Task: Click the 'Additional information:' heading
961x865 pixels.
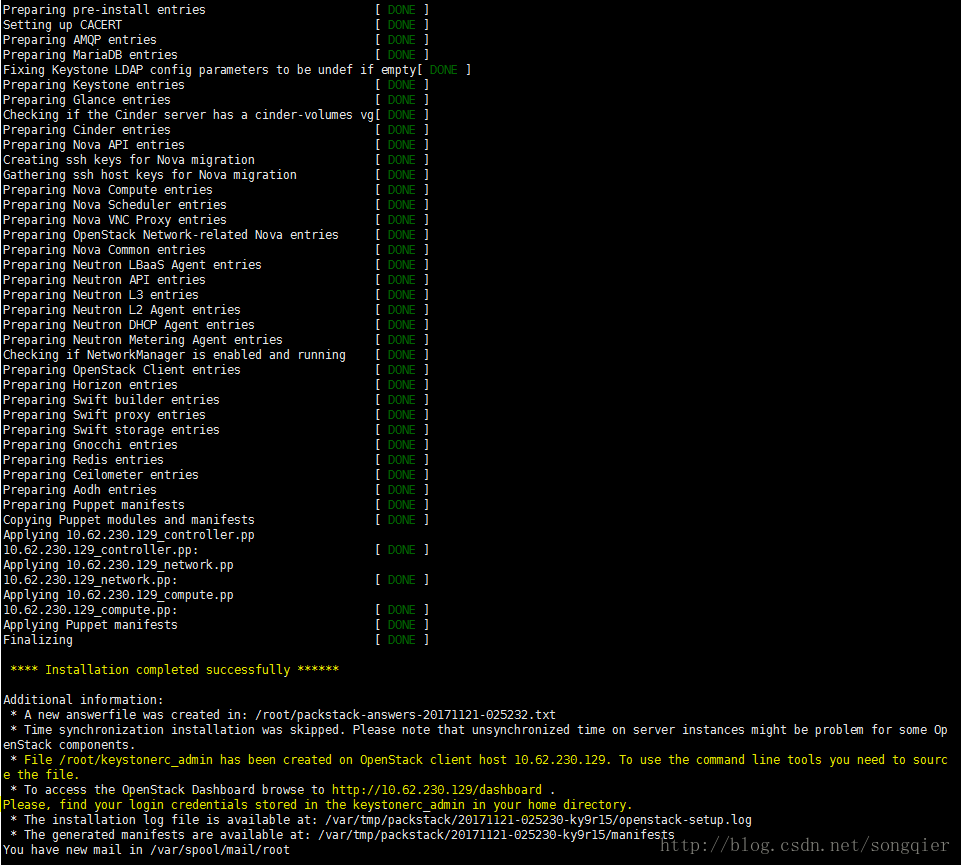Action: click(x=83, y=701)
